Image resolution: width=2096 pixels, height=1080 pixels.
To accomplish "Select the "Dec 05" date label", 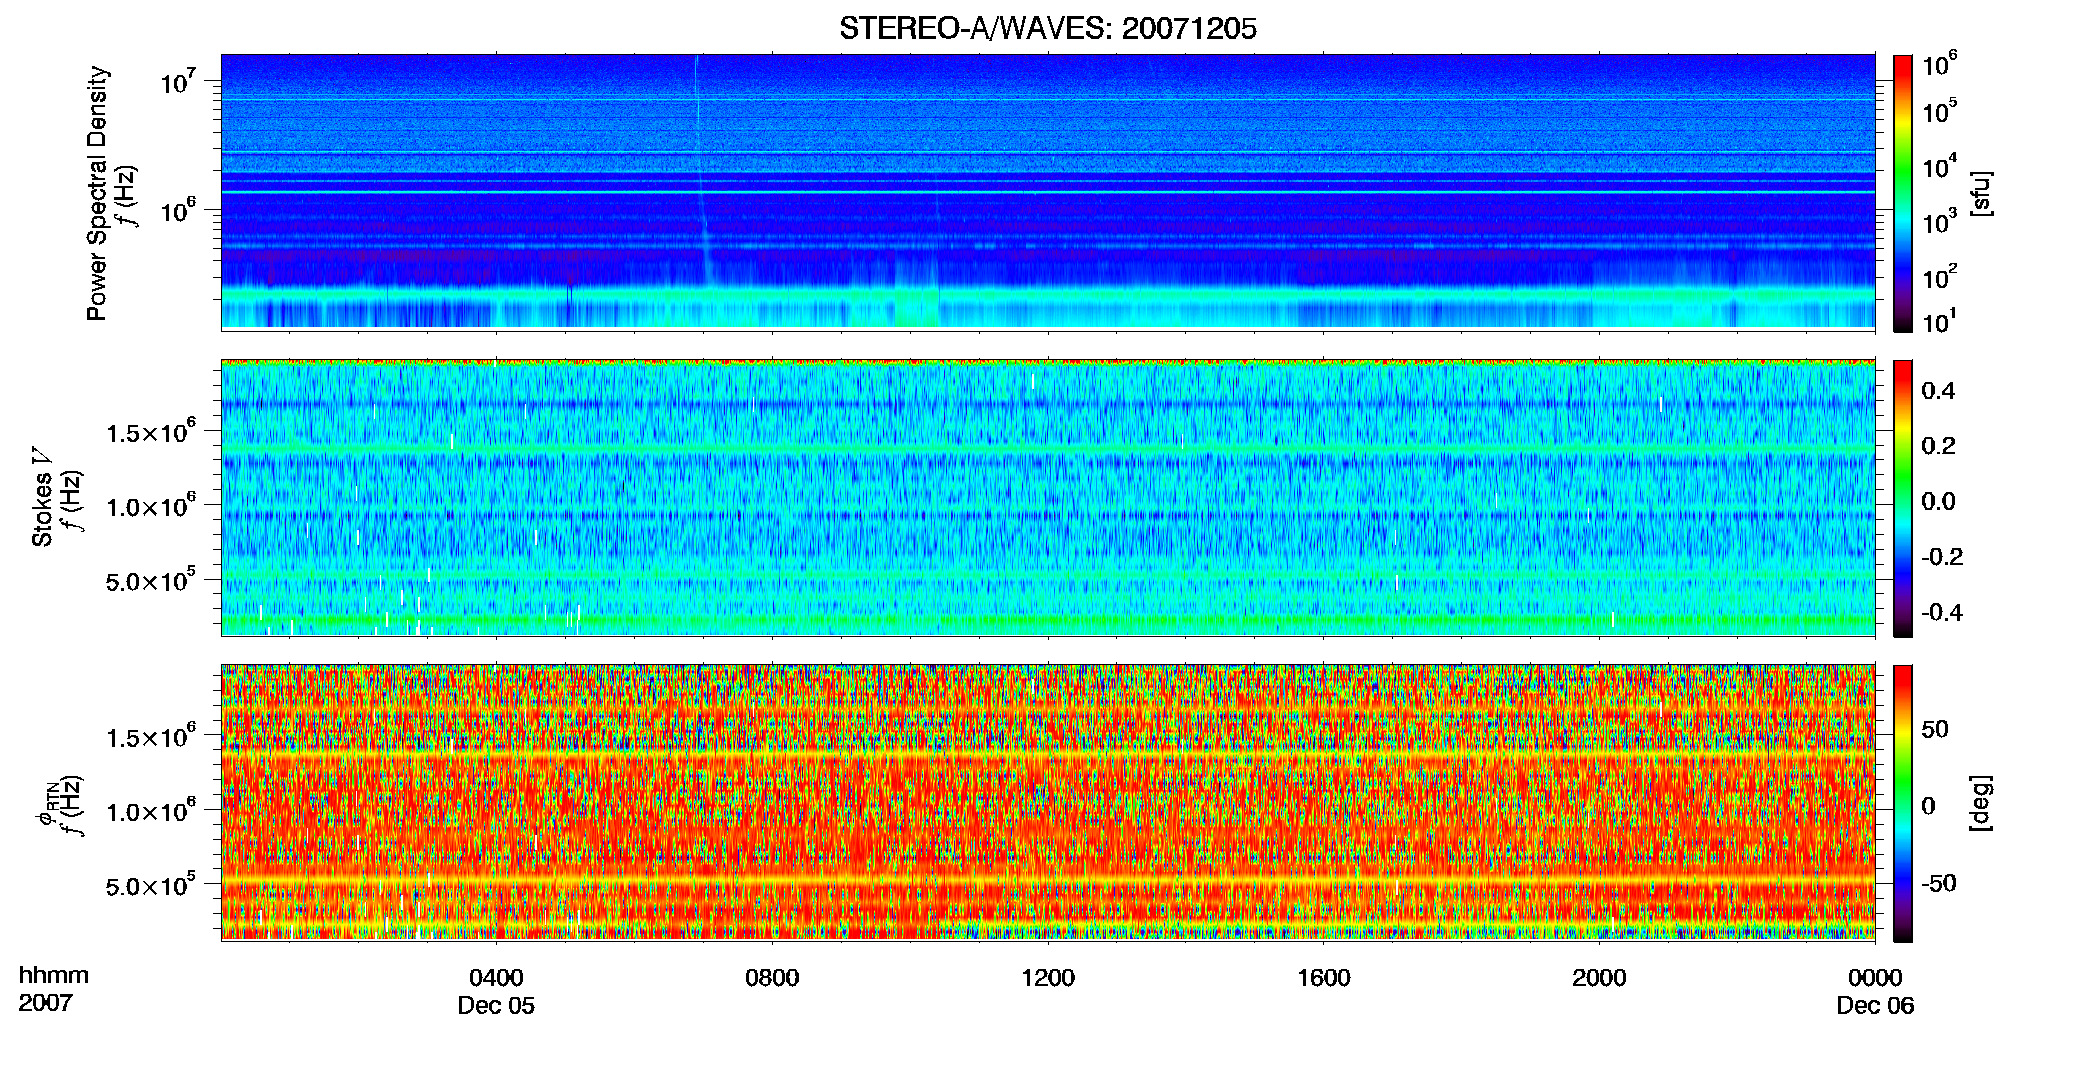I will click(496, 1006).
